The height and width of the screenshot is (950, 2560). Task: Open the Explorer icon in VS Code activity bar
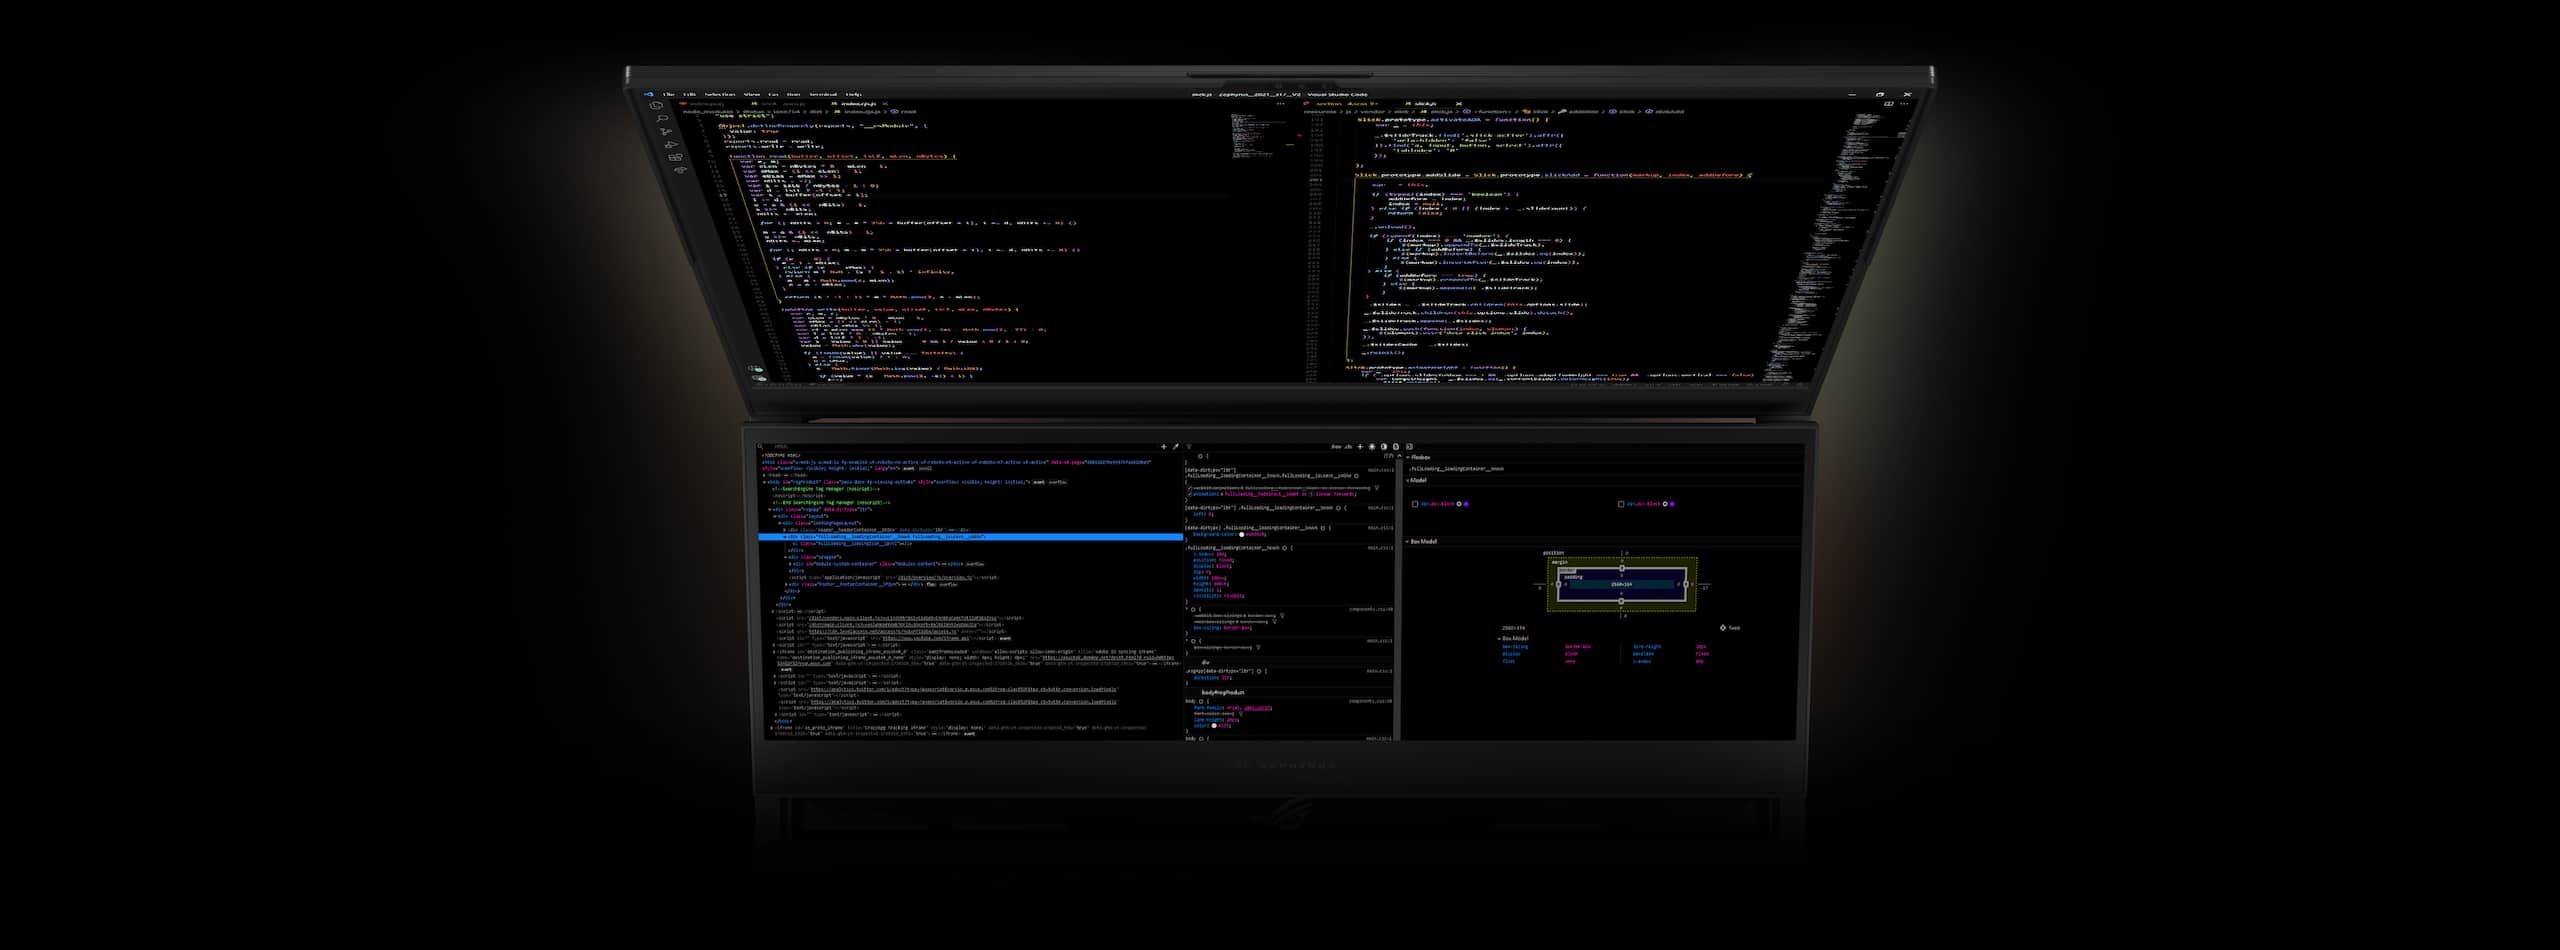(656, 105)
